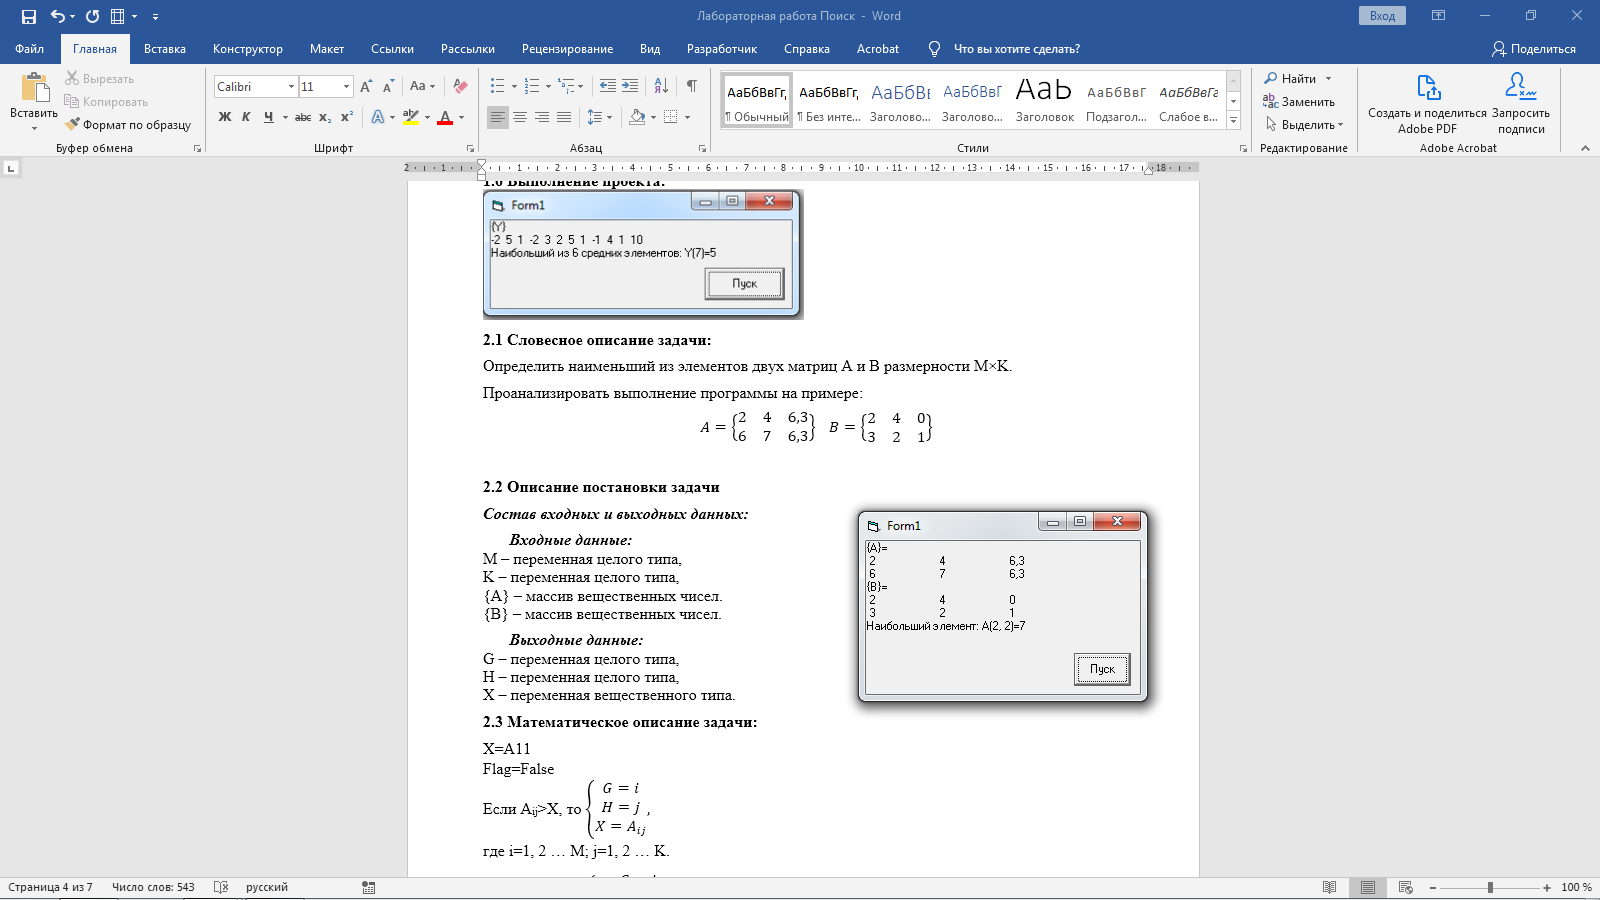
Task: Switch to Web Layout view in the status bar
Action: (1405, 887)
